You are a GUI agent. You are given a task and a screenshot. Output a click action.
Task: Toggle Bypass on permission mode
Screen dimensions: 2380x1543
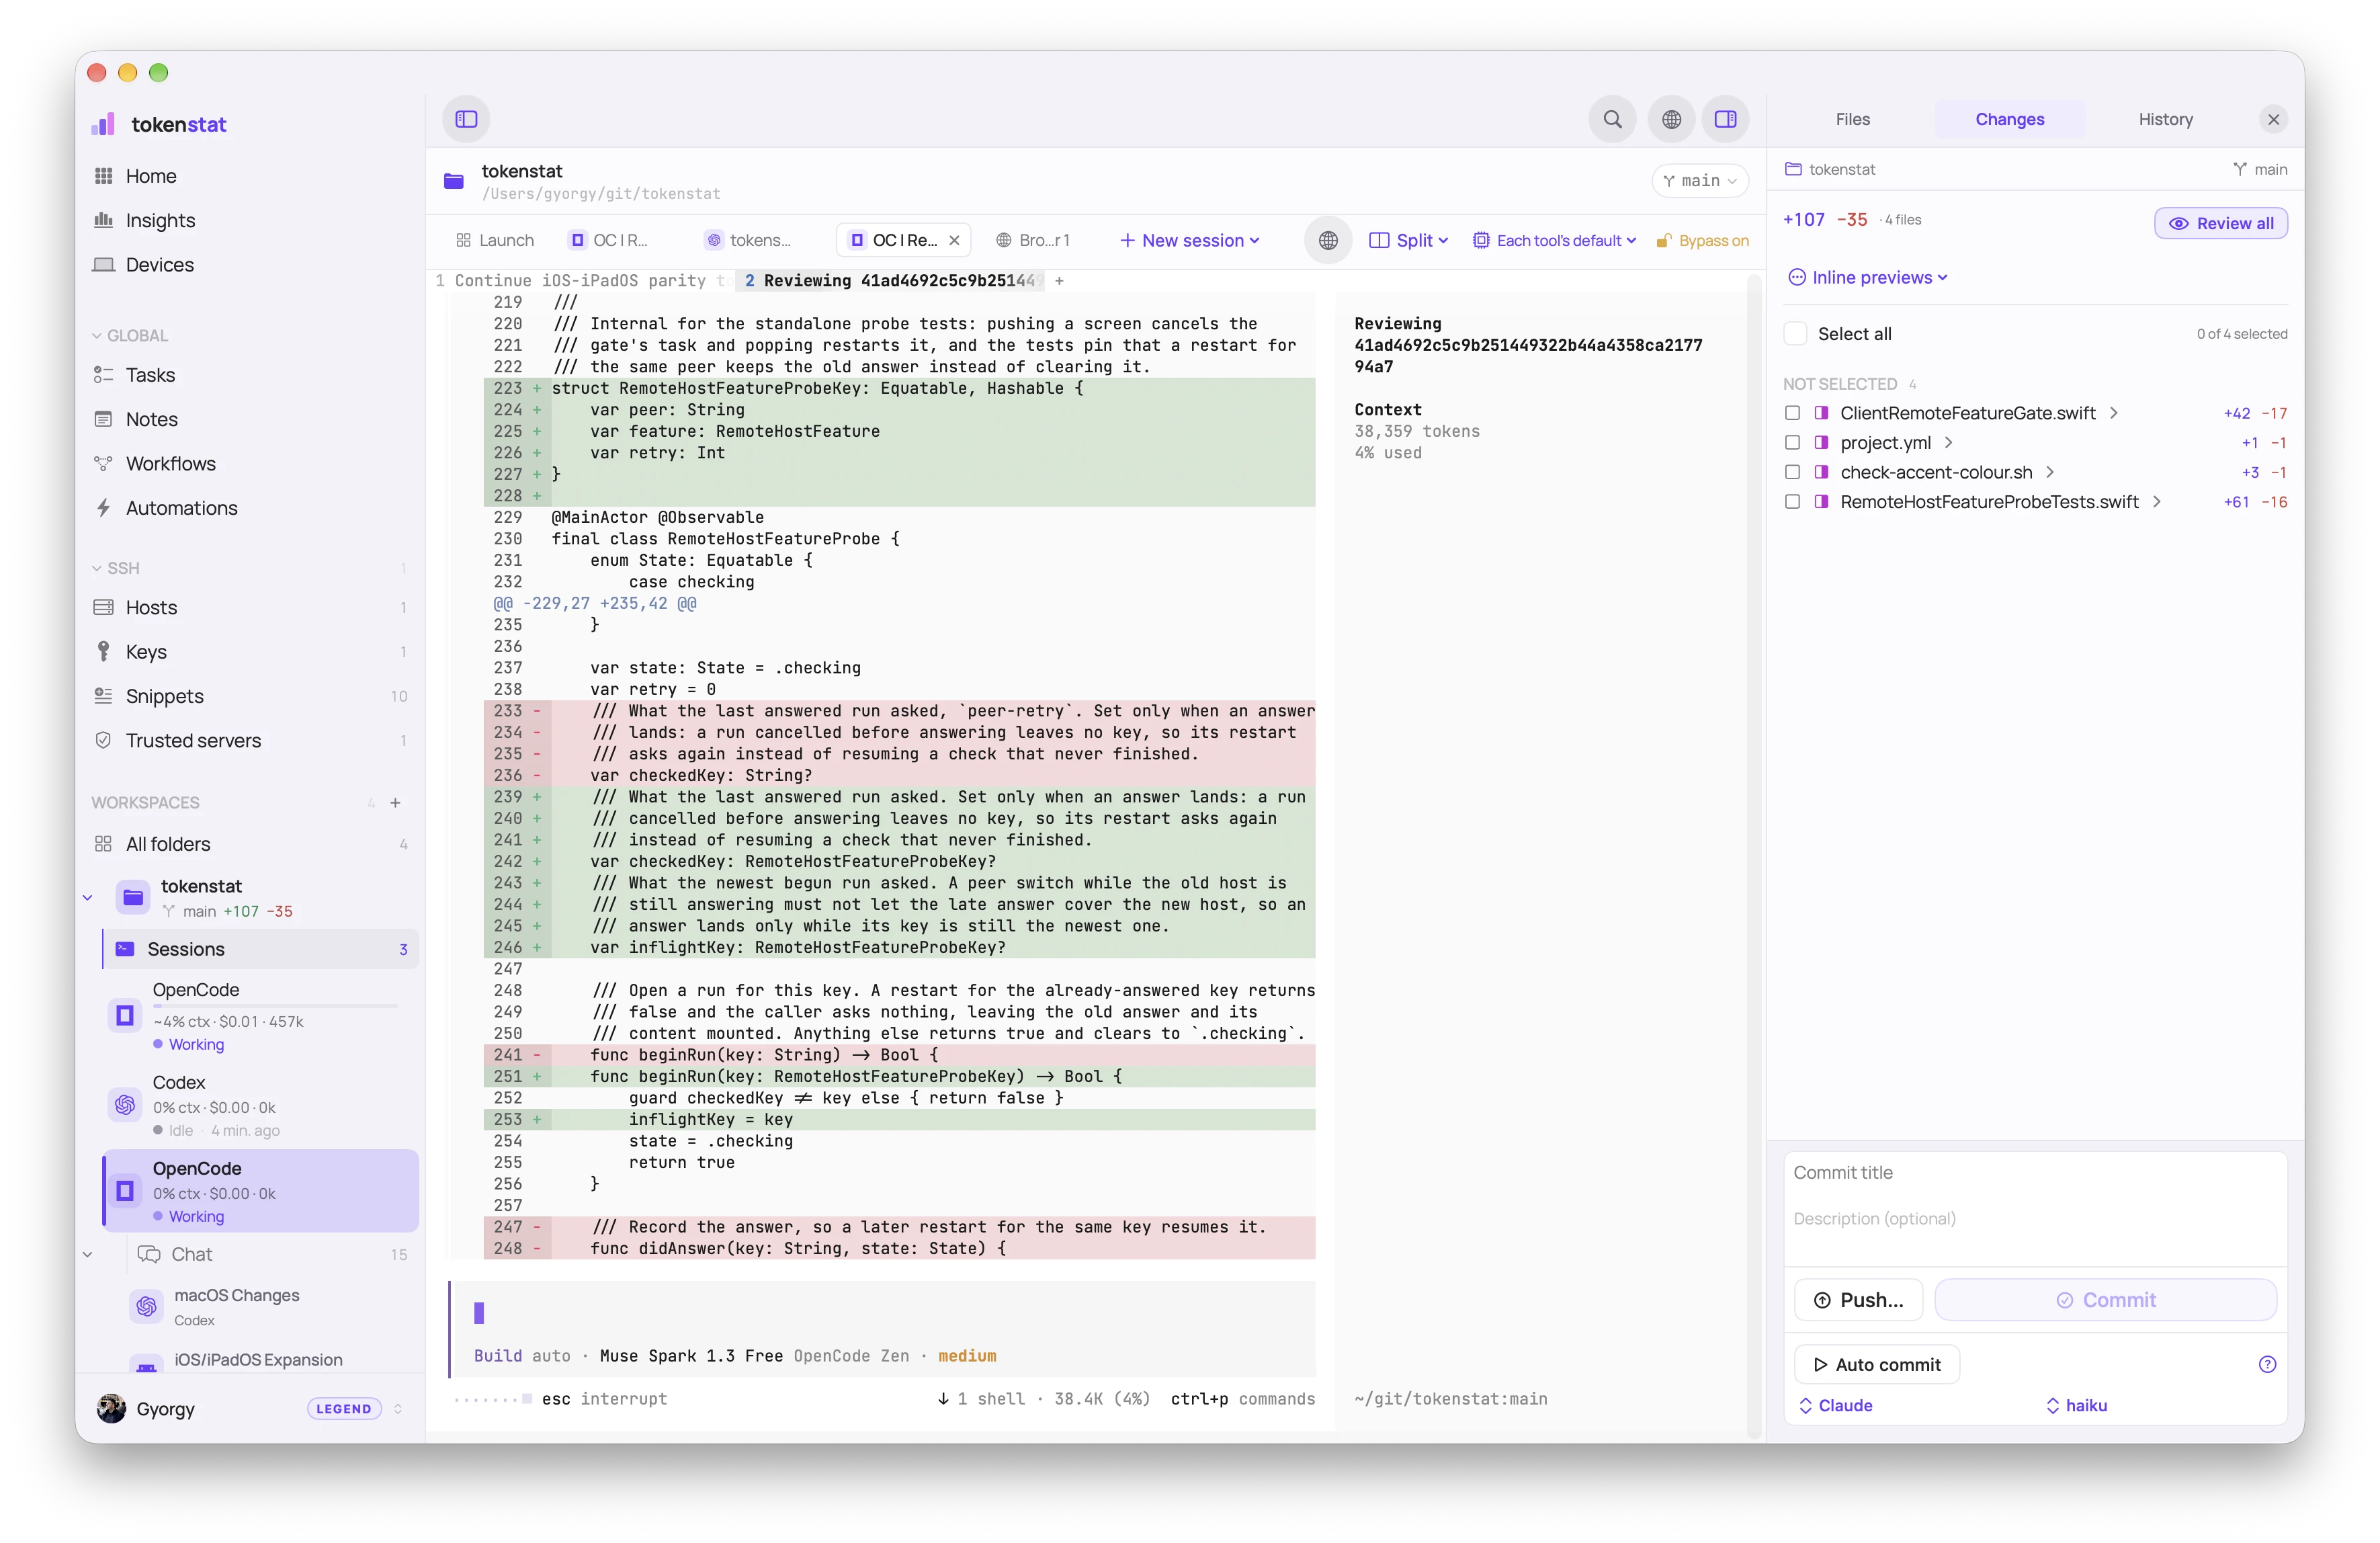coord(1702,240)
